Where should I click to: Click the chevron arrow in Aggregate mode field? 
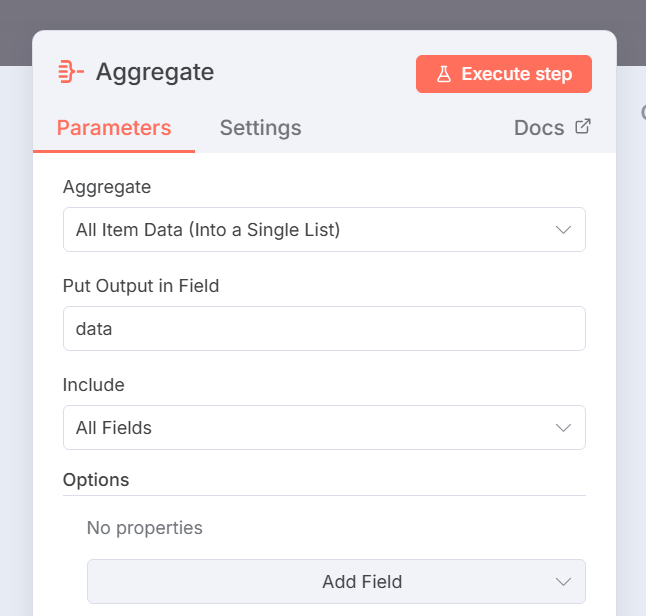click(x=563, y=230)
